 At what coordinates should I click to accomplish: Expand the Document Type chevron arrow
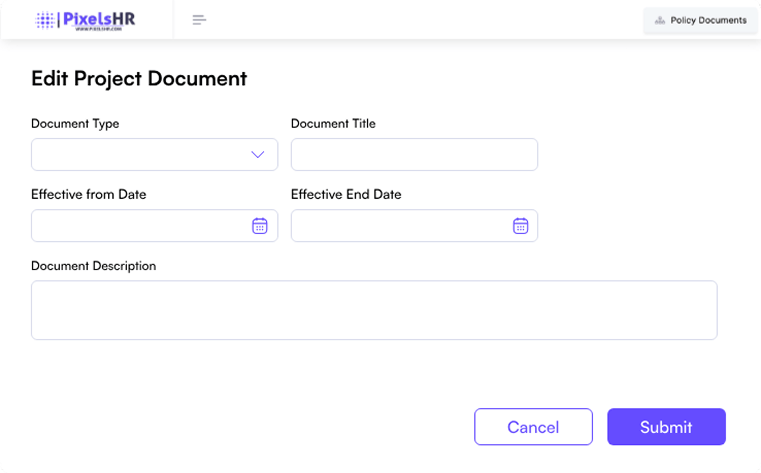257,155
